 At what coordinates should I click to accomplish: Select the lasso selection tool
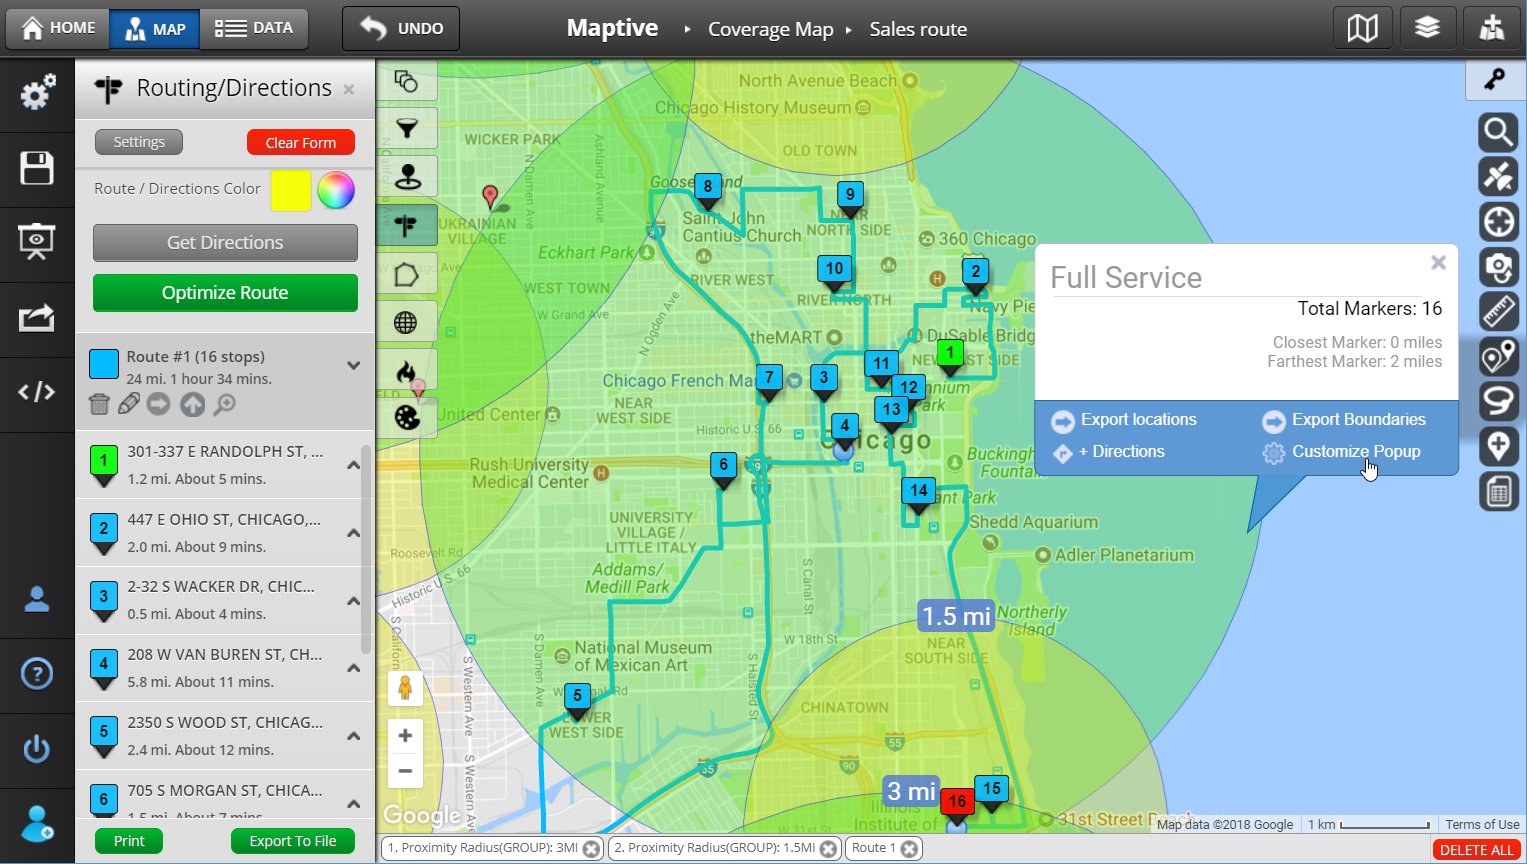(1498, 401)
